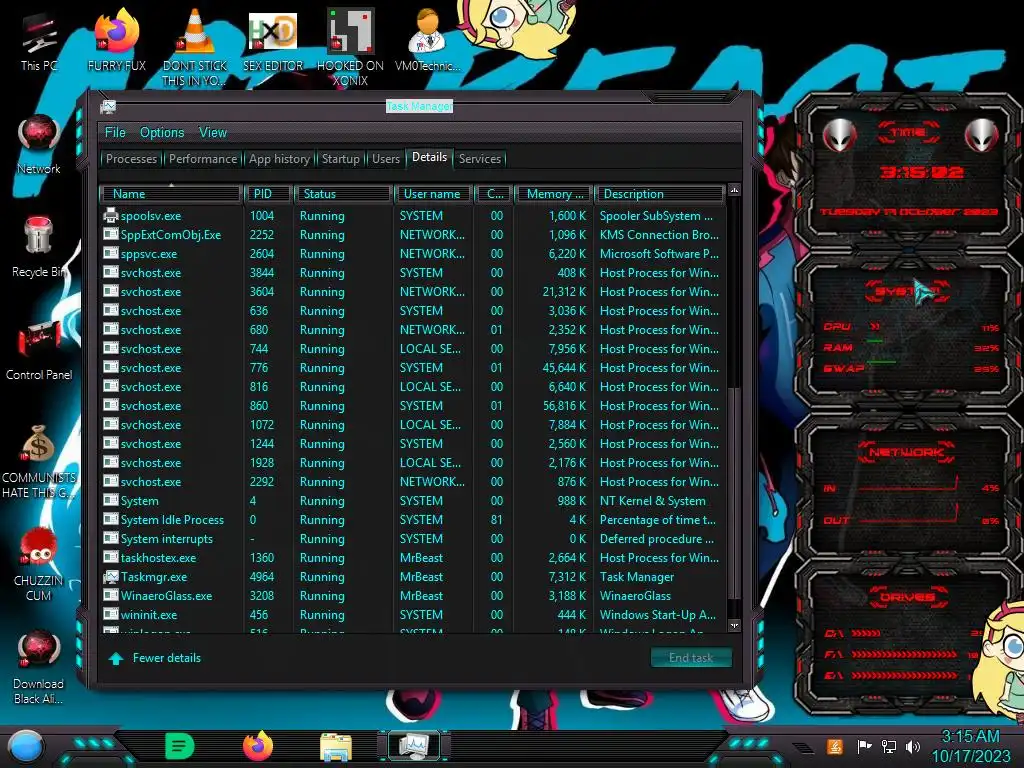The image size is (1024, 768).
Task: Switch to the Performance tab
Action: (x=203, y=159)
